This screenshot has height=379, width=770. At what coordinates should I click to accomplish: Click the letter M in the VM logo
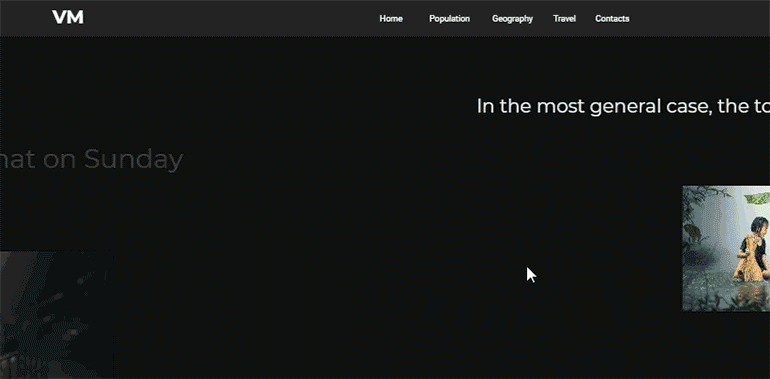pos(76,18)
